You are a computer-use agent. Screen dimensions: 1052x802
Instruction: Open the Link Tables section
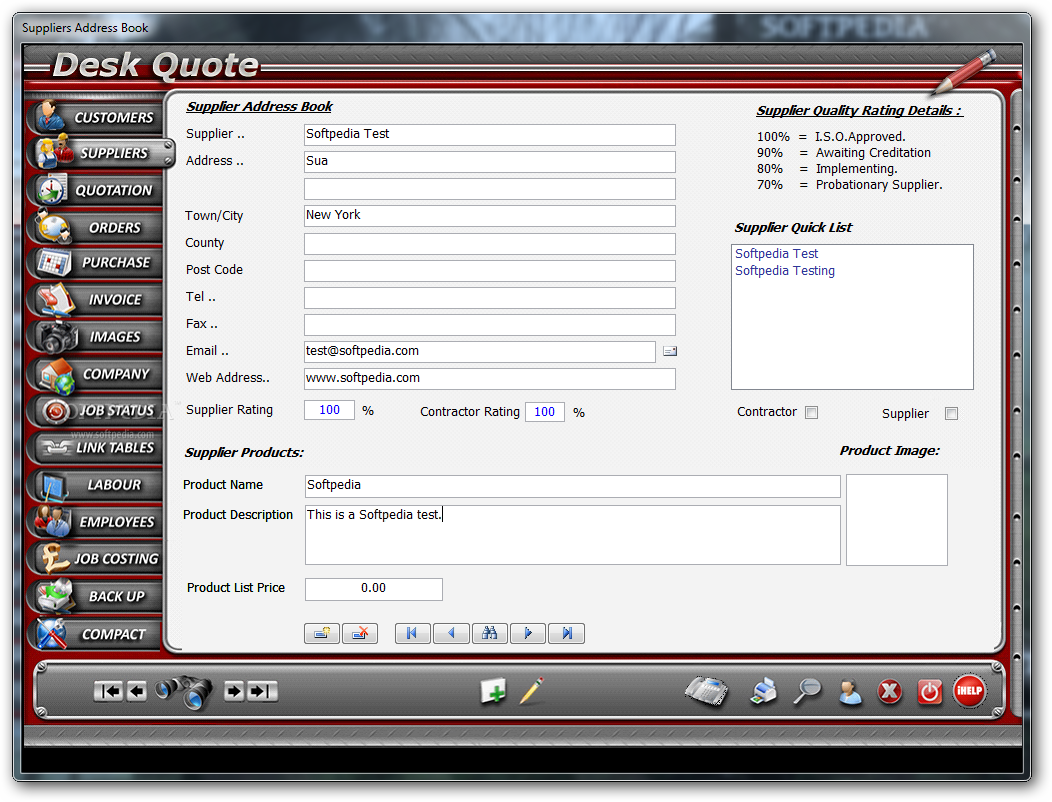point(95,447)
